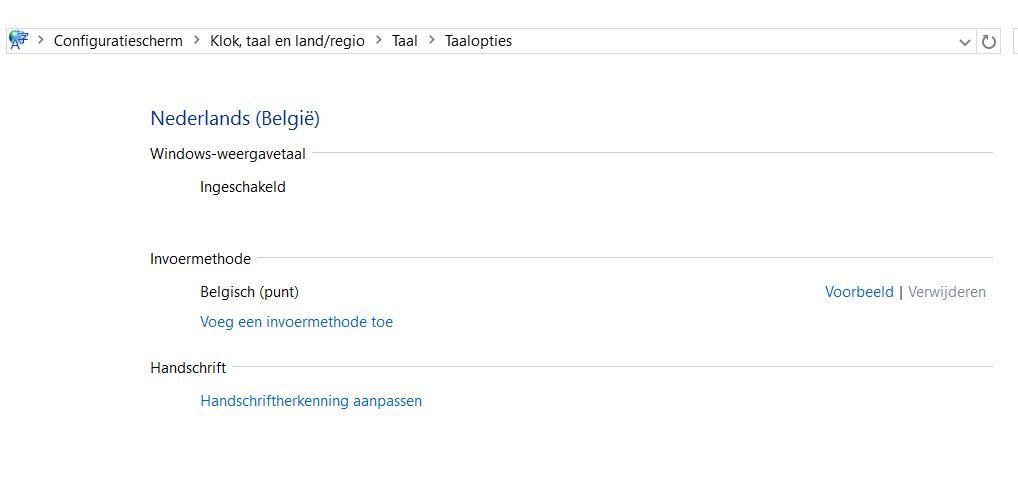Go to Configuratiescherm in the breadcrumb
This screenshot has width=1018, height=487.
coord(118,41)
